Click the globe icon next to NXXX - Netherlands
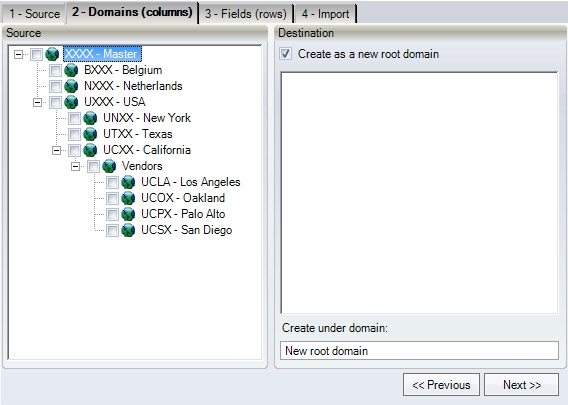This screenshot has width=568, height=405. point(71,86)
